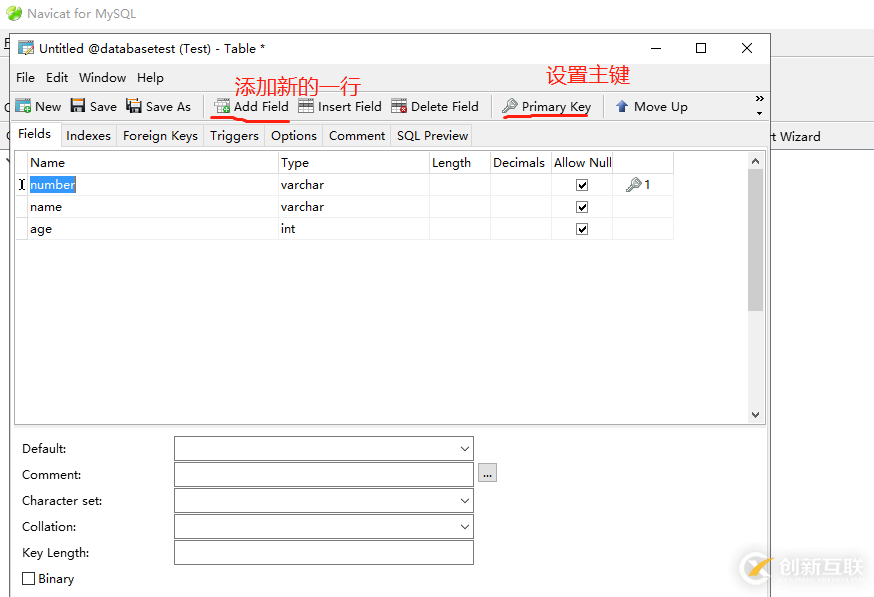Click the Delete Field icon
This screenshot has width=874, height=597.
(x=399, y=106)
